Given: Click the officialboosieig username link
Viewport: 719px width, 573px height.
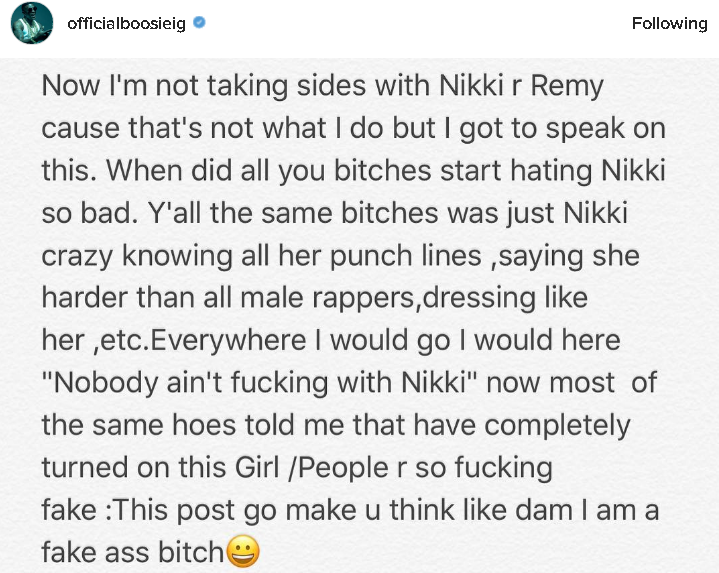Looking at the screenshot, I should tap(127, 23).
